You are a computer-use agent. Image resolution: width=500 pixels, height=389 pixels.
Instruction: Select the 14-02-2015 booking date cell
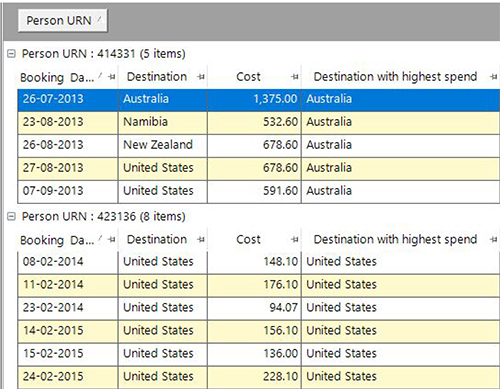(68, 330)
